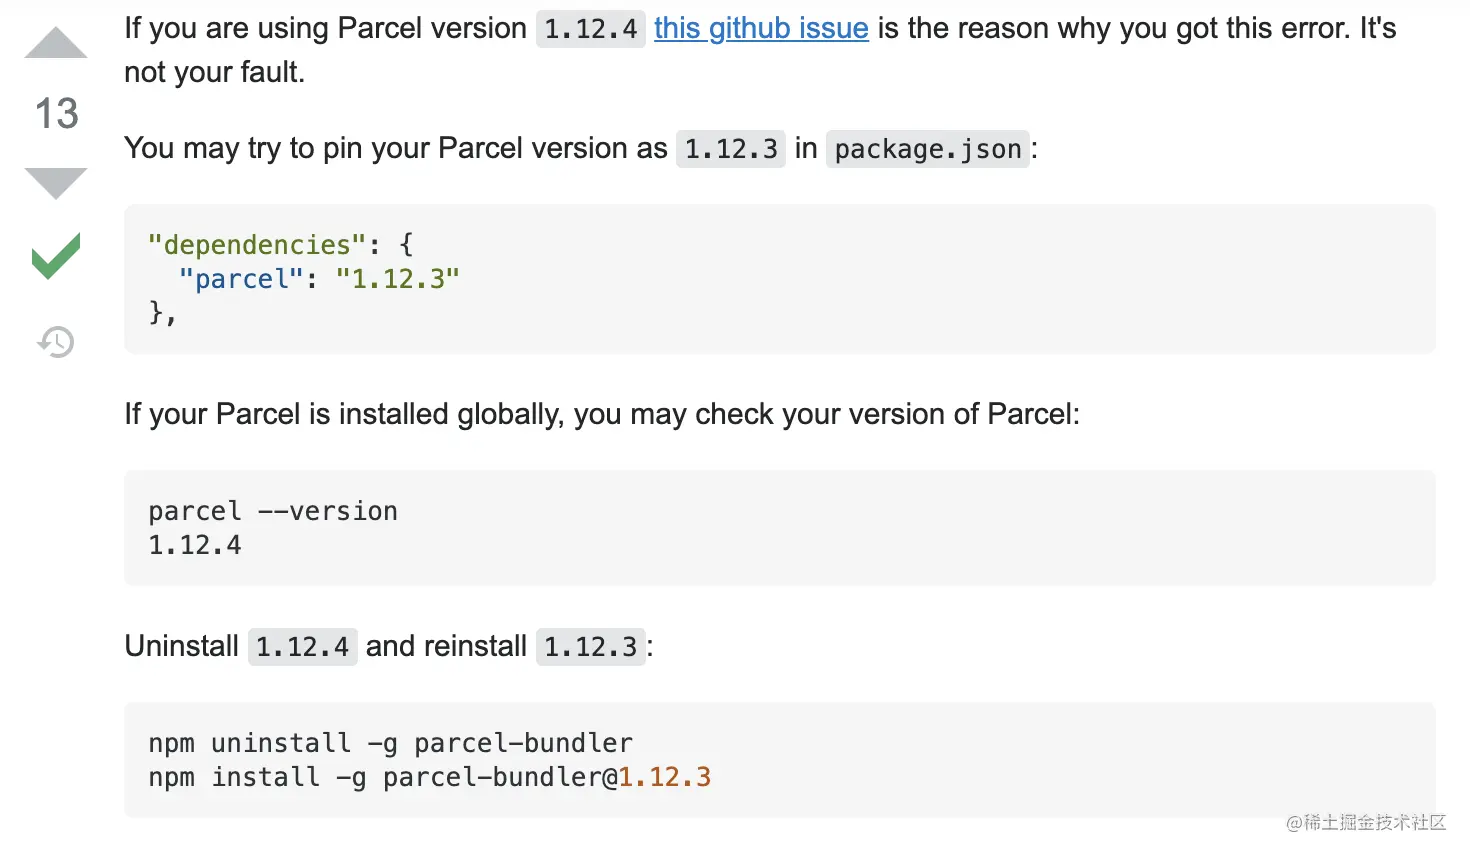Viewport: 1470px width, 856px height.
Task: Open the answer revision history via the clock icon
Action: click(x=55, y=342)
